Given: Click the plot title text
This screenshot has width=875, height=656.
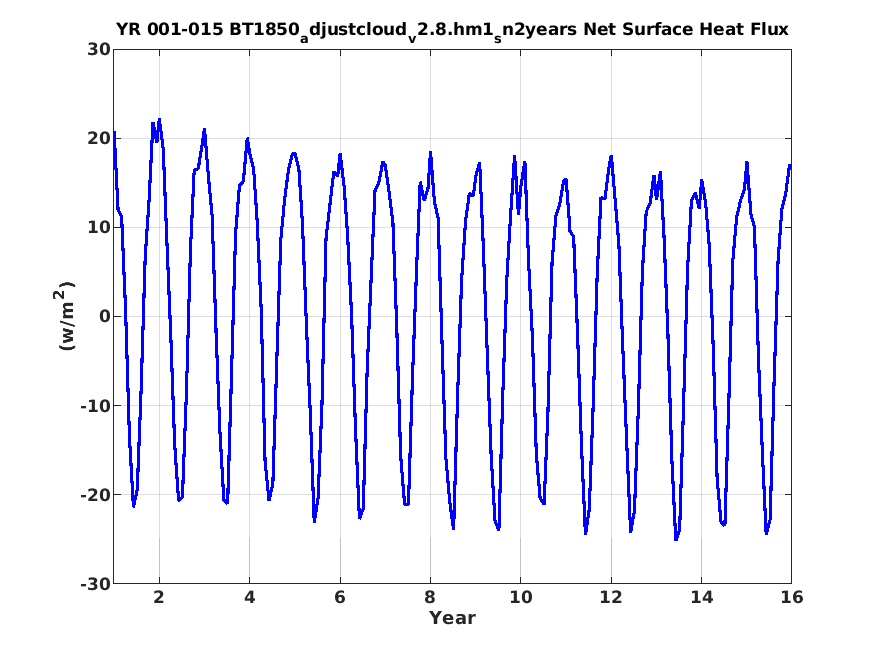Looking at the screenshot, I should coord(452,30).
